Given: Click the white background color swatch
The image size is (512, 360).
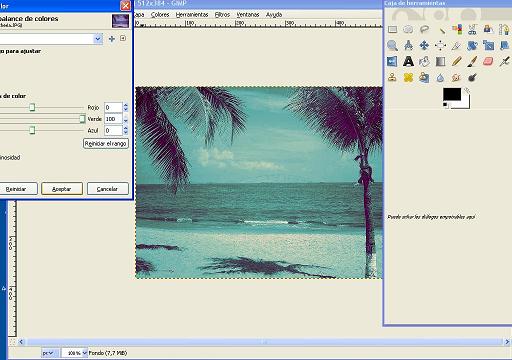Looking at the screenshot, I should 466,103.
